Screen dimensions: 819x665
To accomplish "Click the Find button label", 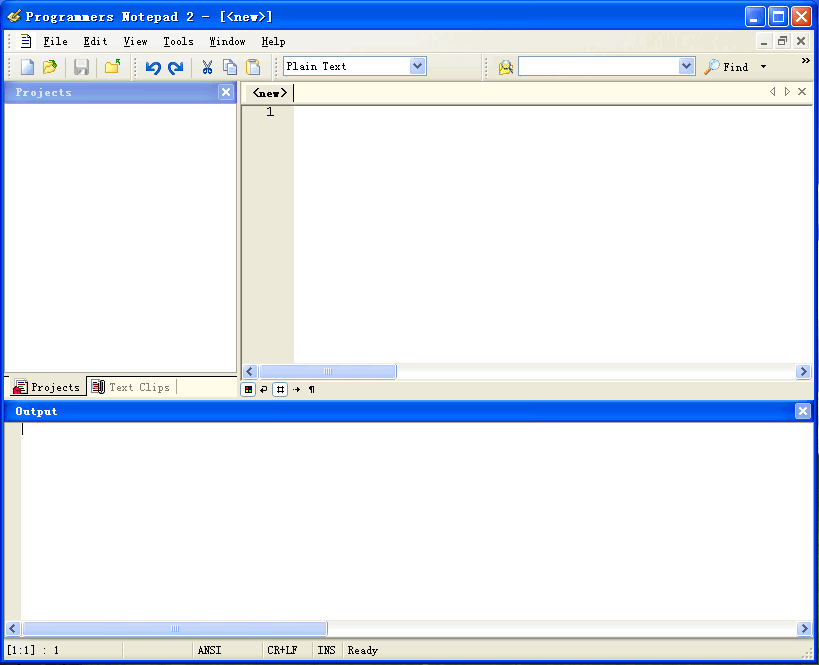I will 735,67.
